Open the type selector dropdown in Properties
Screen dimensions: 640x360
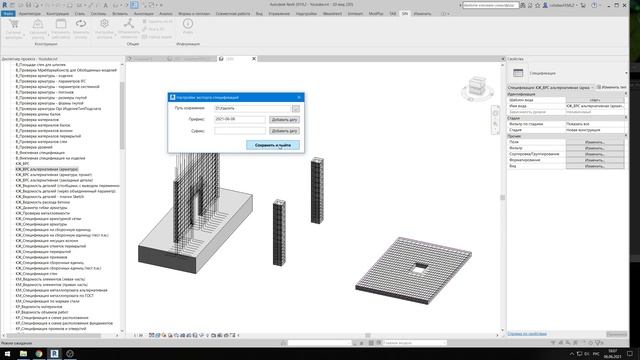626,73
